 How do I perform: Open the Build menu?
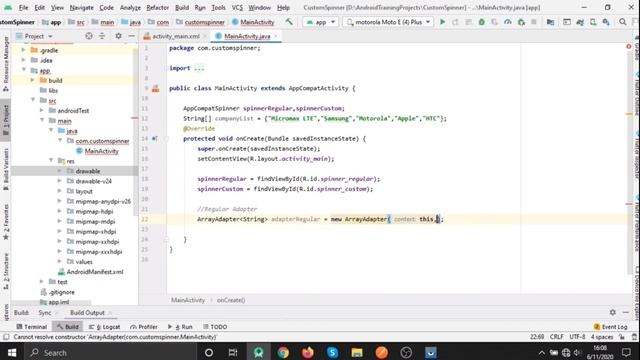(x=182, y=7)
